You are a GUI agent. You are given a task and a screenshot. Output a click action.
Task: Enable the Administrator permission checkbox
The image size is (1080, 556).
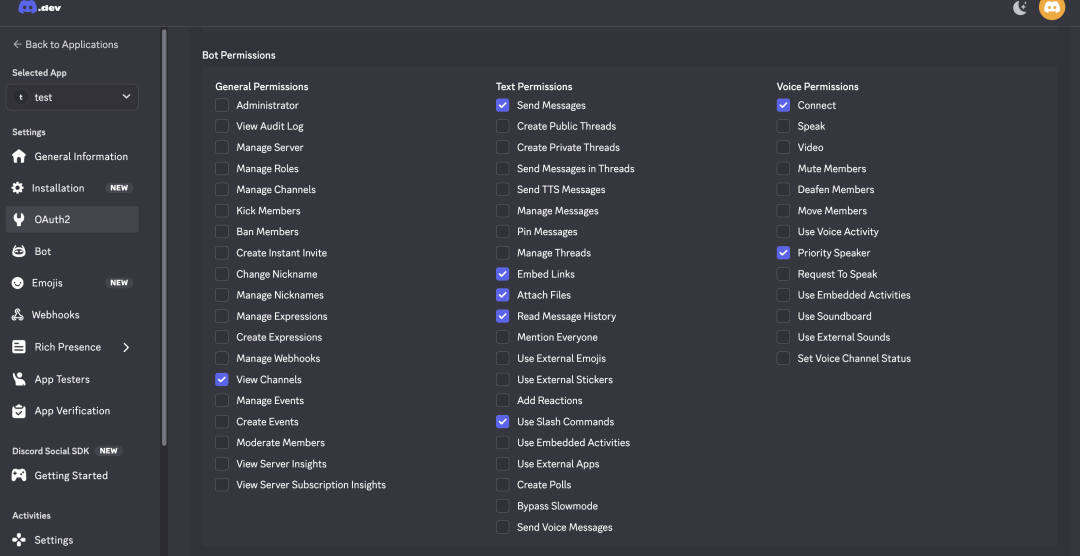click(x=222, y=105)
